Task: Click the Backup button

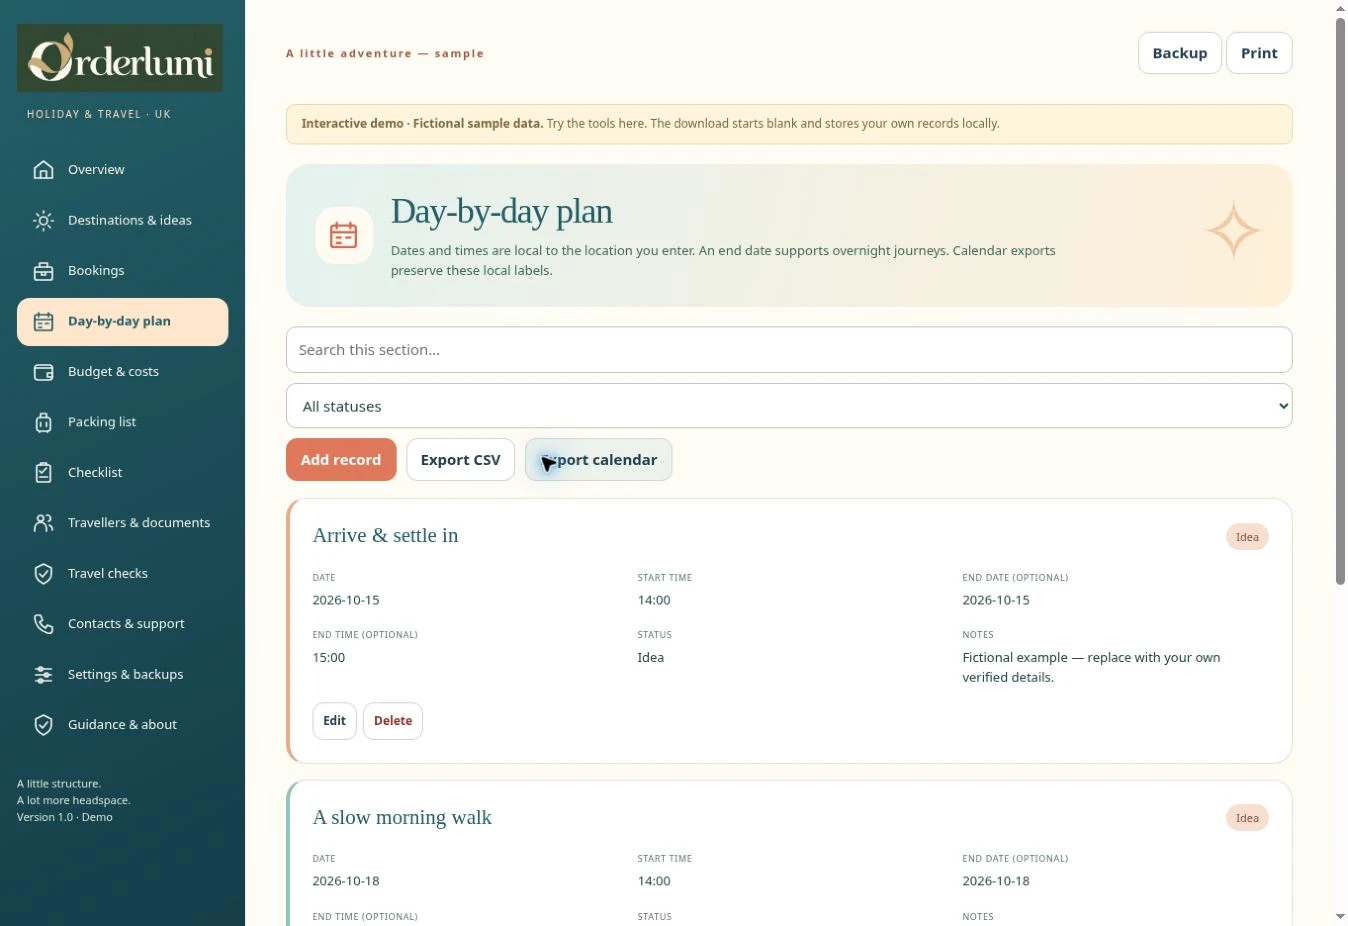Action: (x=1180, y=53)
